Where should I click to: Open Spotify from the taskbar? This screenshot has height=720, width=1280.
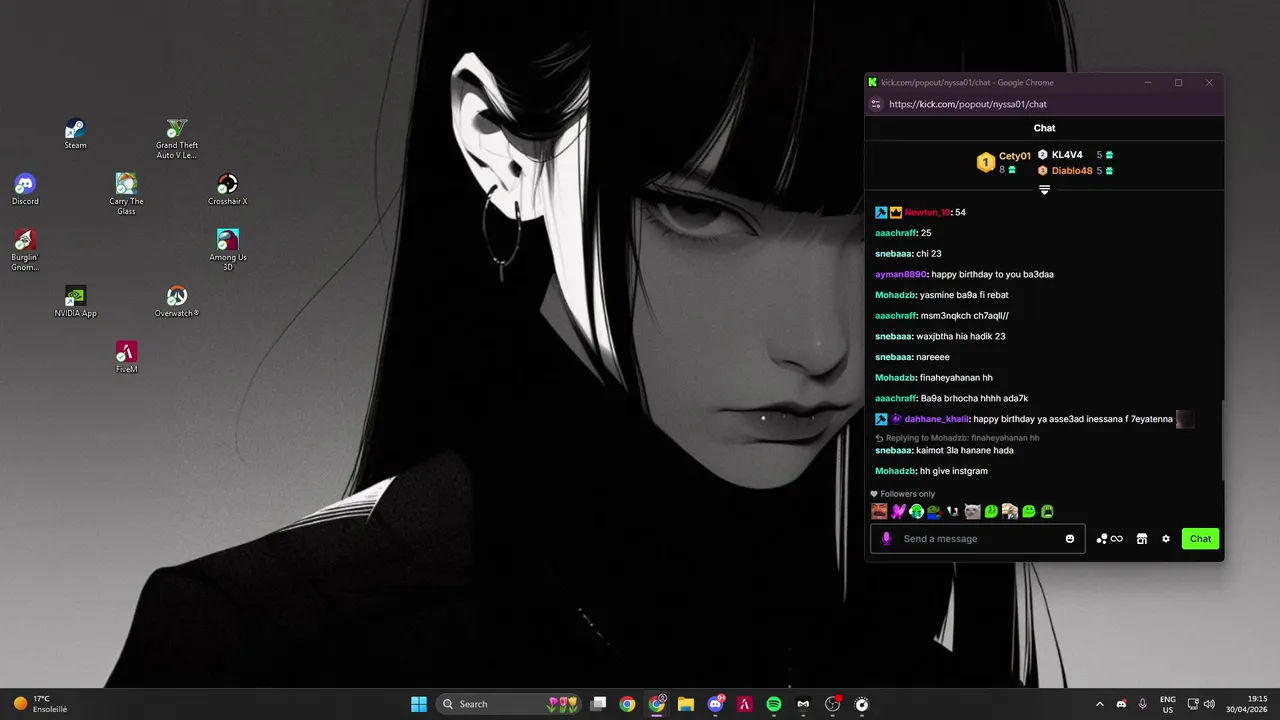(x=774, y=704)
